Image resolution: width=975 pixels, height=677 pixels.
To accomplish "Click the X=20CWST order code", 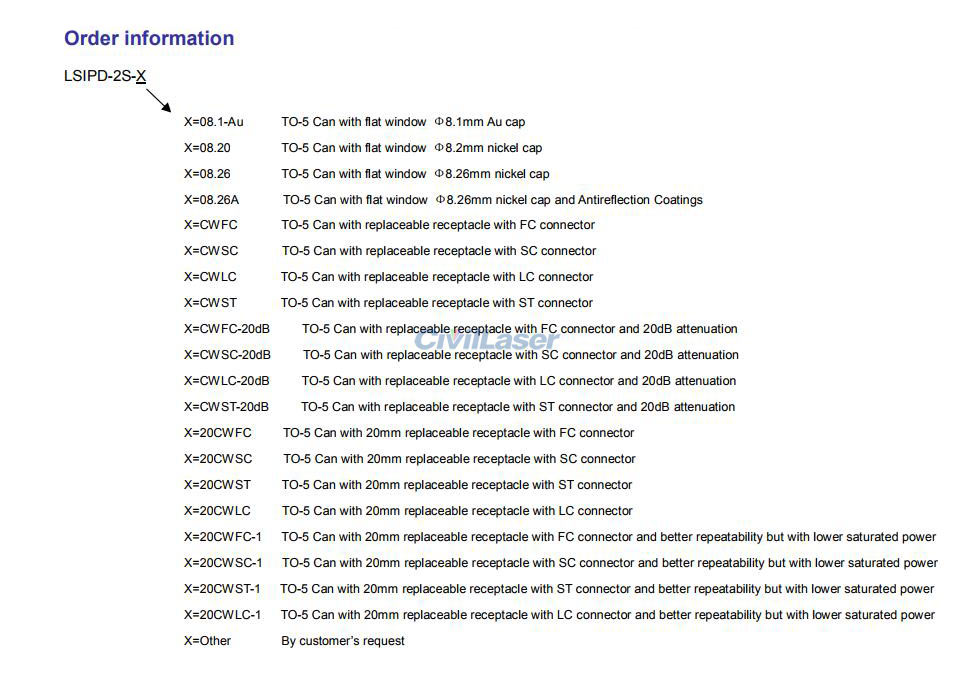I will click(x=217, y=485).
